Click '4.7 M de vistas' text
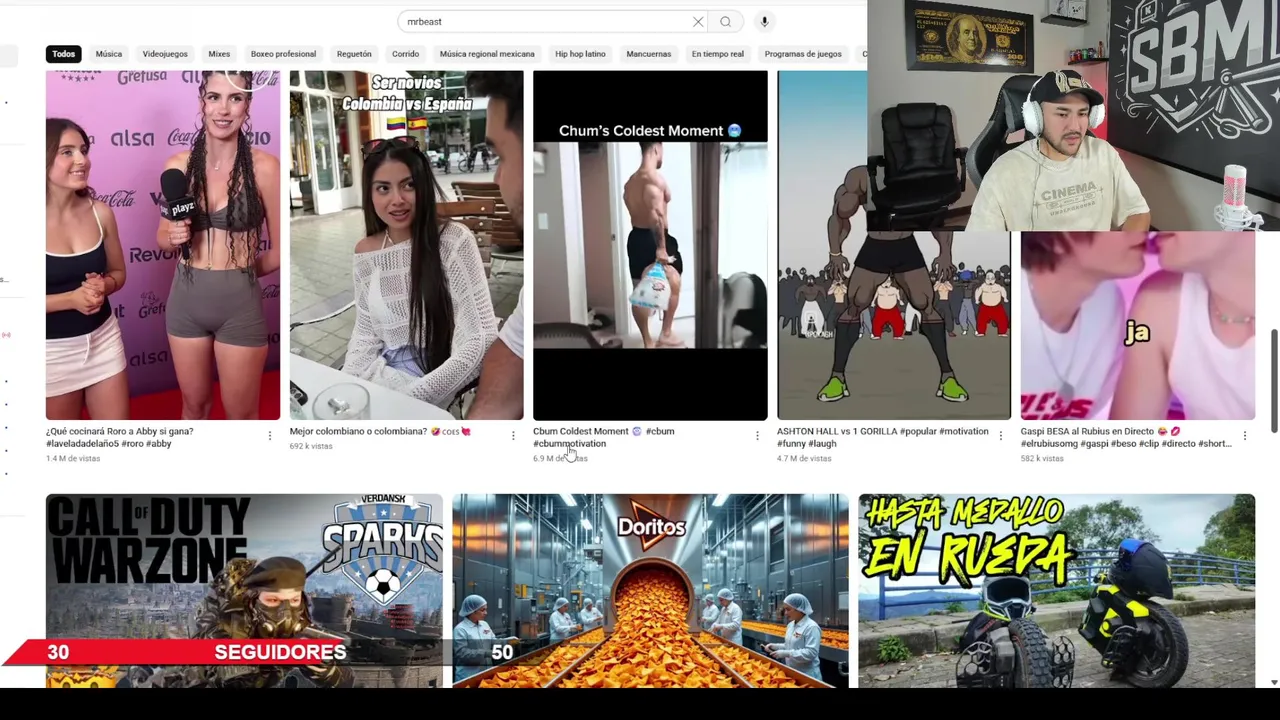 [804, 459]
